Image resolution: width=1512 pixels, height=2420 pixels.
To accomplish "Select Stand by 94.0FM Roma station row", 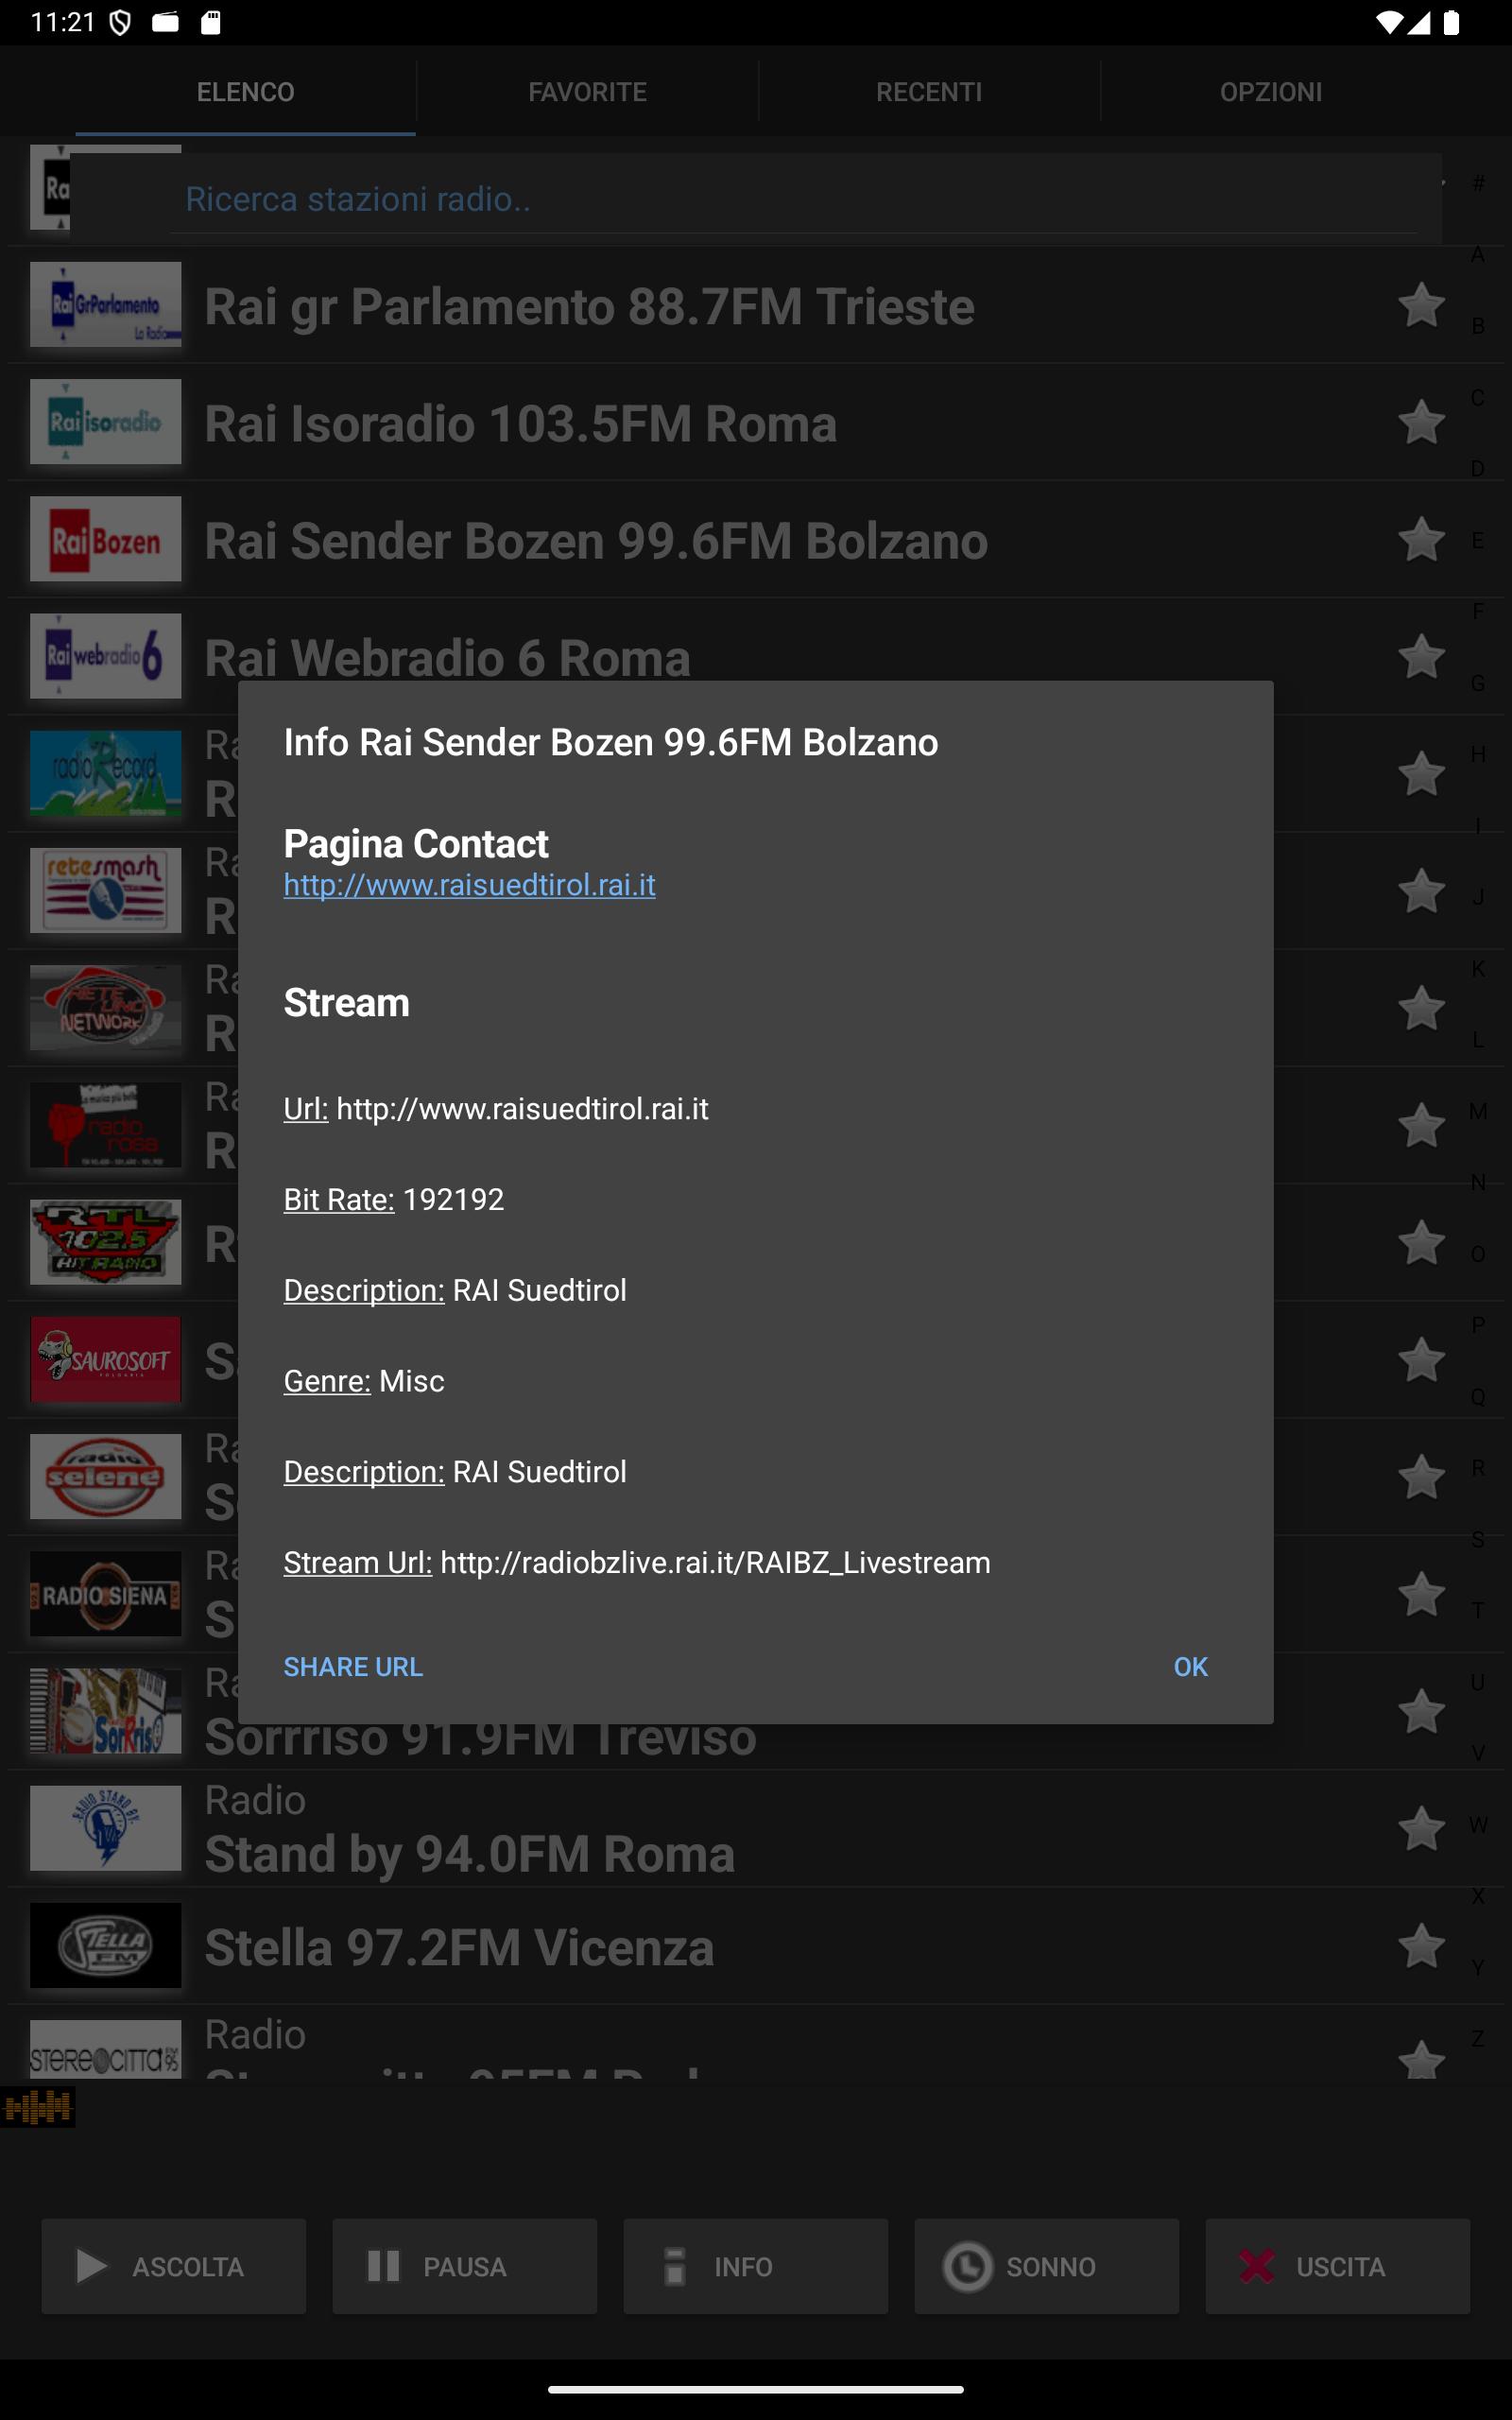I will pos(756,1829).
